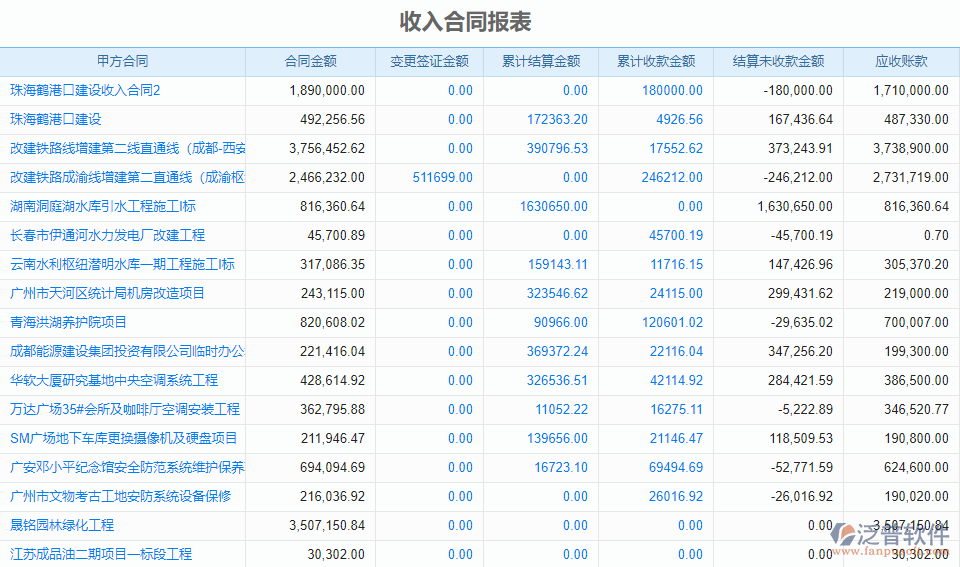The width and height of the screenshot is (960, 567).
Task: Click the 甲方合同 column header
Action: tap(122, 61)
